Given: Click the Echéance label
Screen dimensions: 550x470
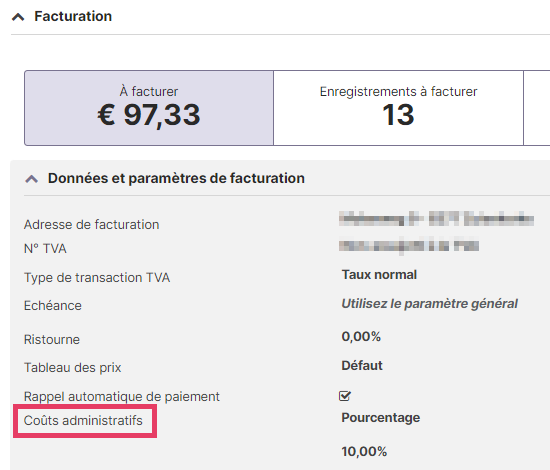Looking at the screenshot, I should pos(53,306).
